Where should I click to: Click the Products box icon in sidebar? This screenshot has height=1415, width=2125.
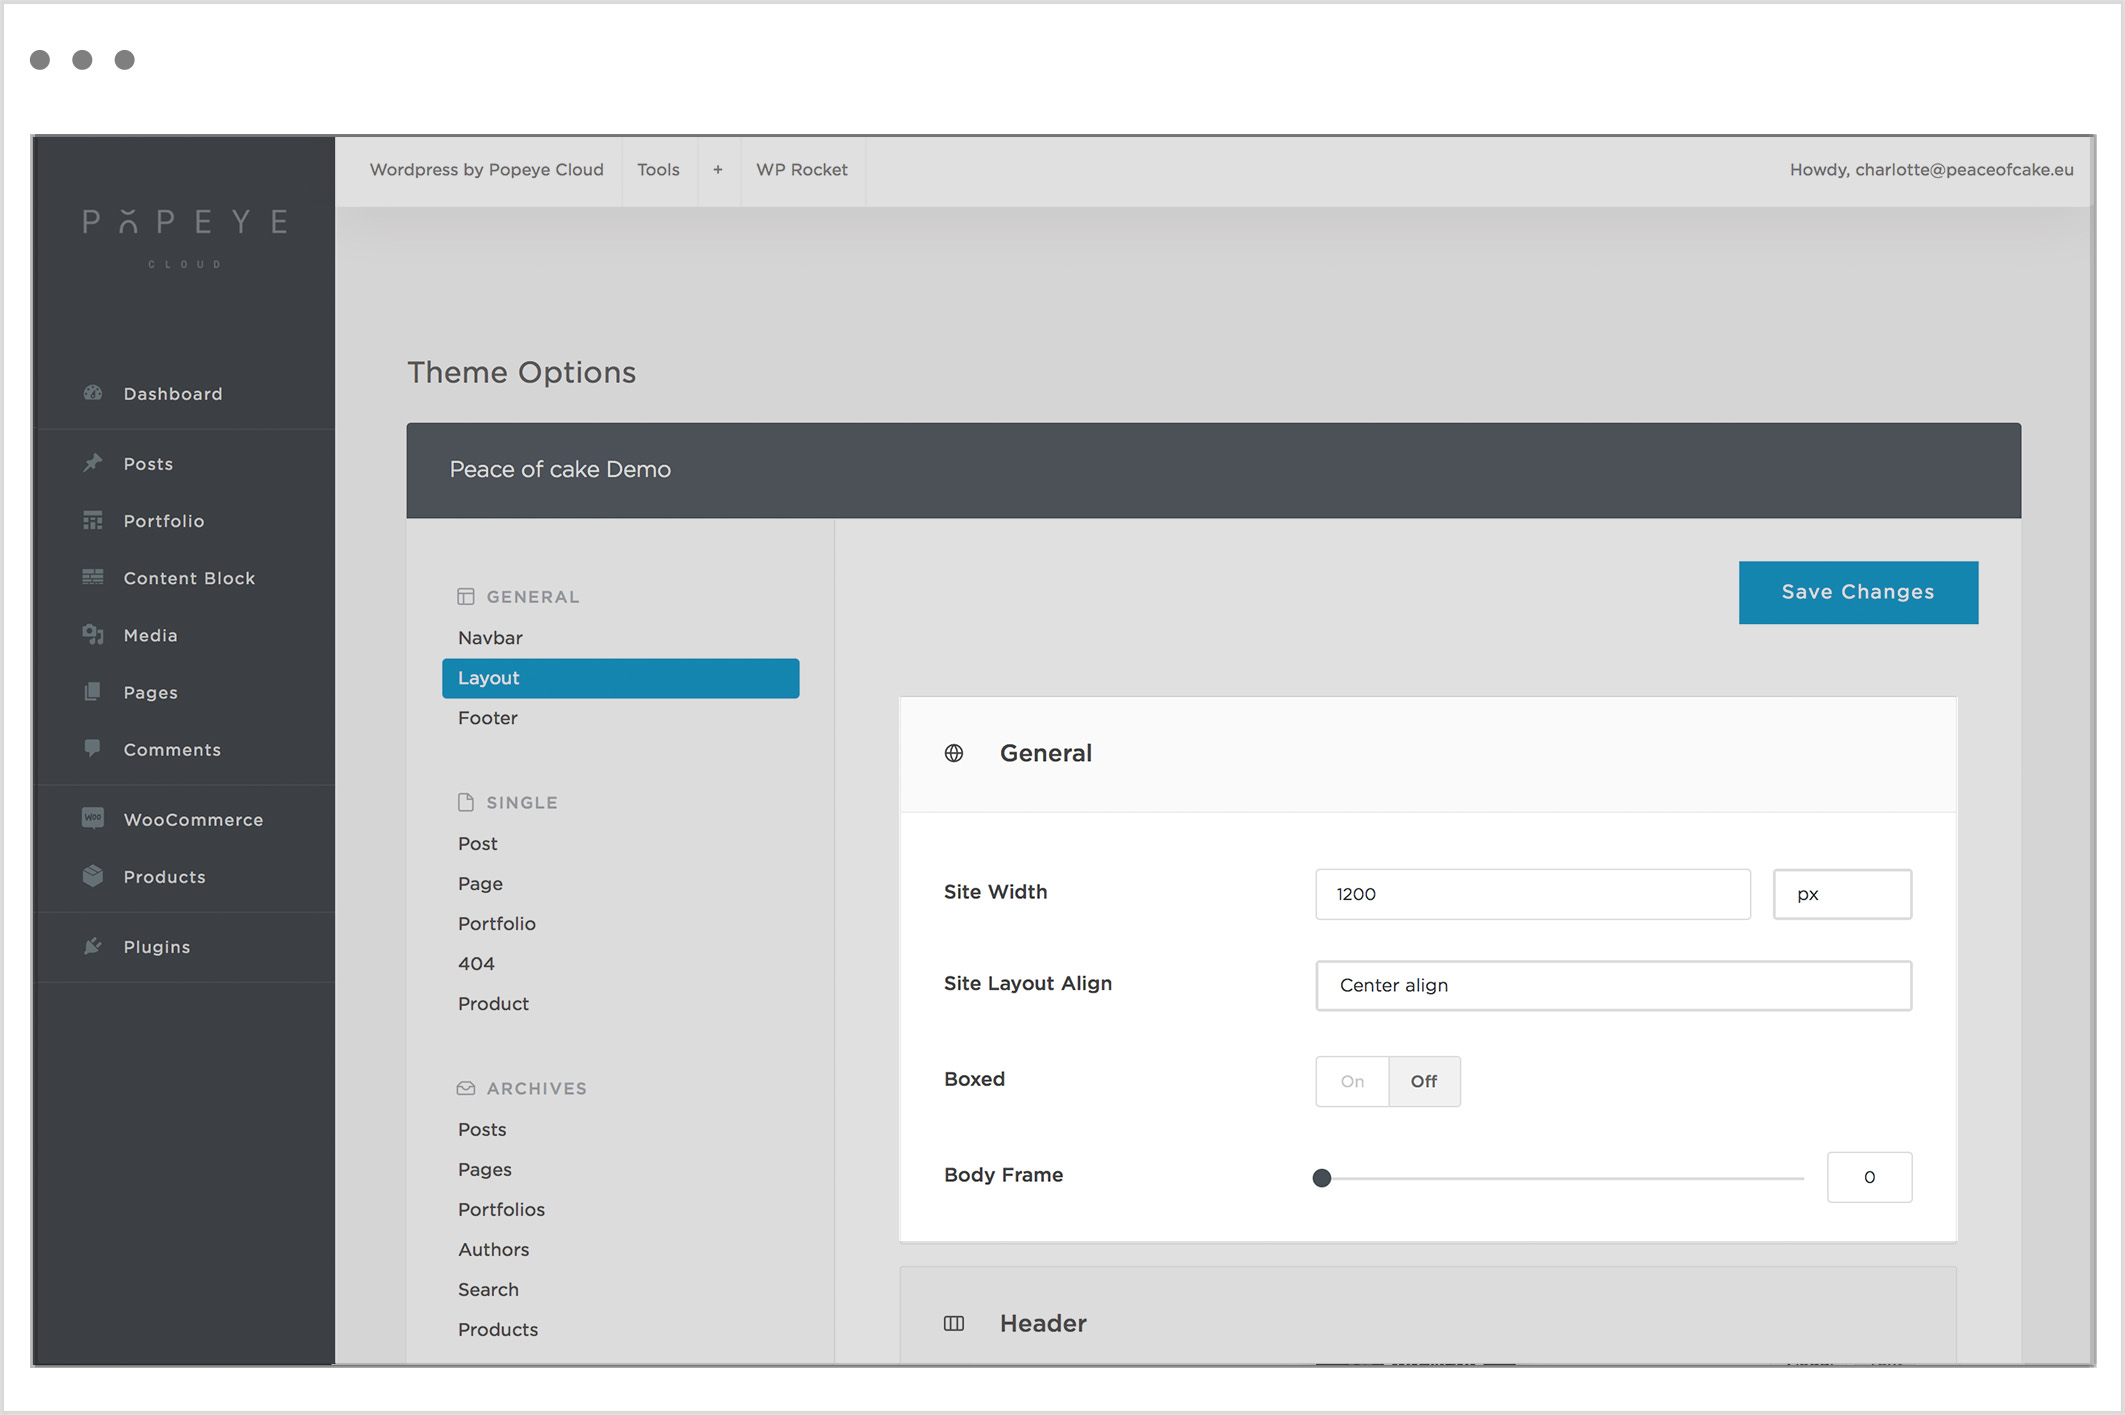93,875
